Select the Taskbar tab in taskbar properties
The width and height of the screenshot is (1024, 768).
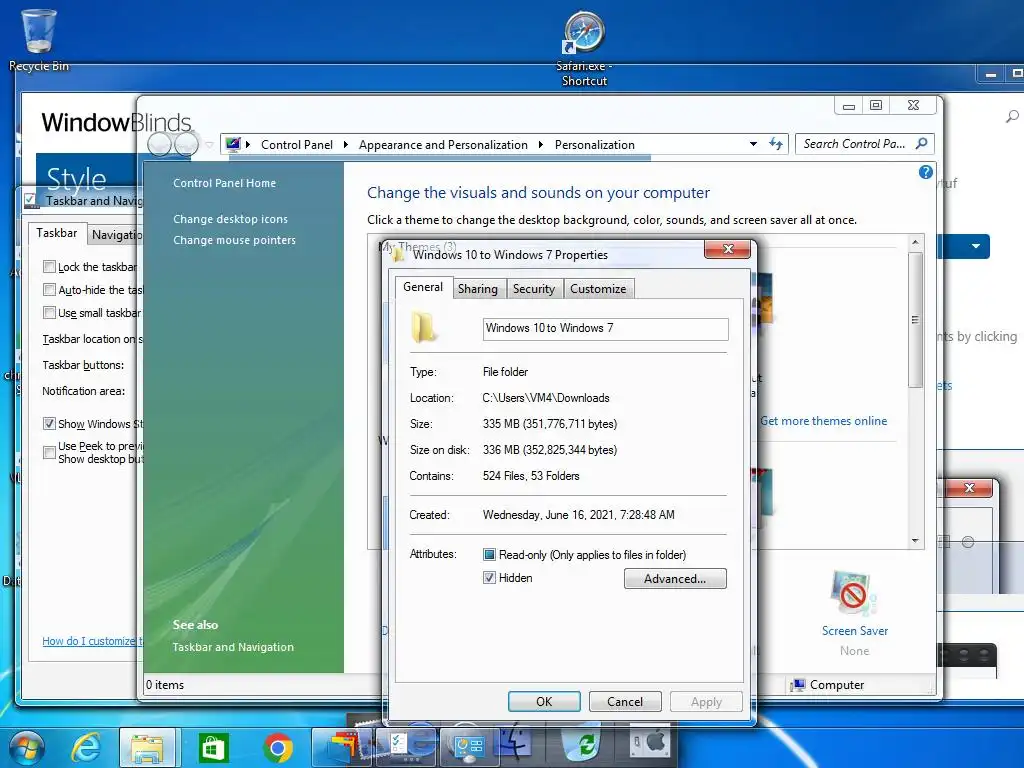57,233
